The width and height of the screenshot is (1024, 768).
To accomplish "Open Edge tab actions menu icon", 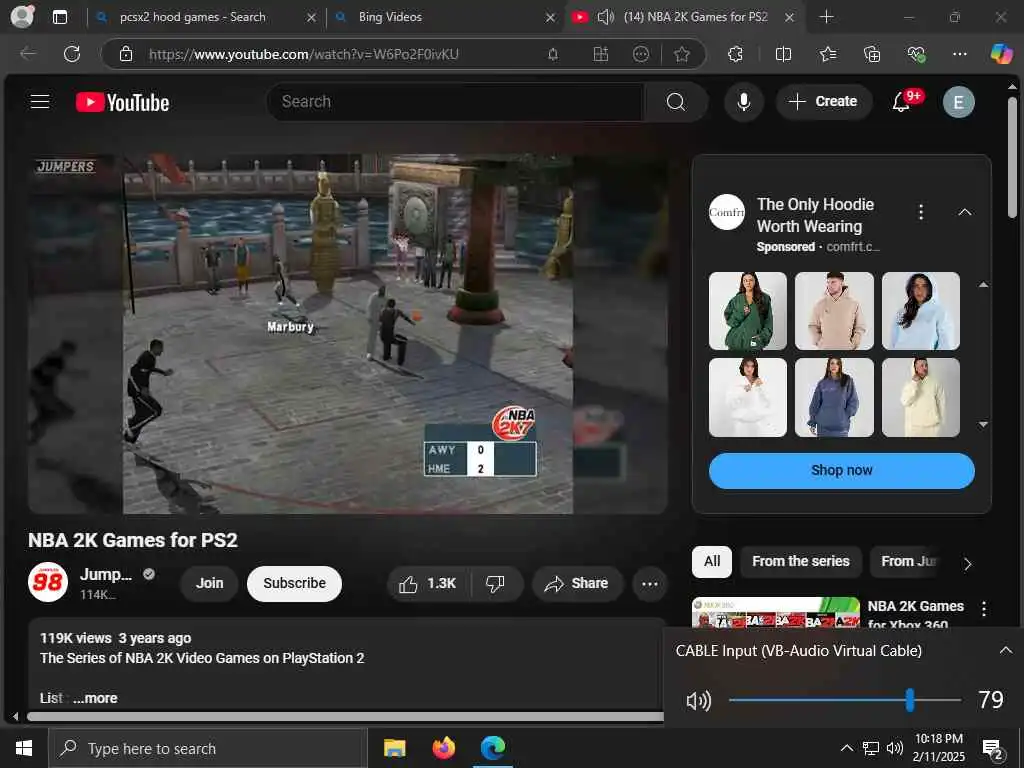I will [59, 17].
